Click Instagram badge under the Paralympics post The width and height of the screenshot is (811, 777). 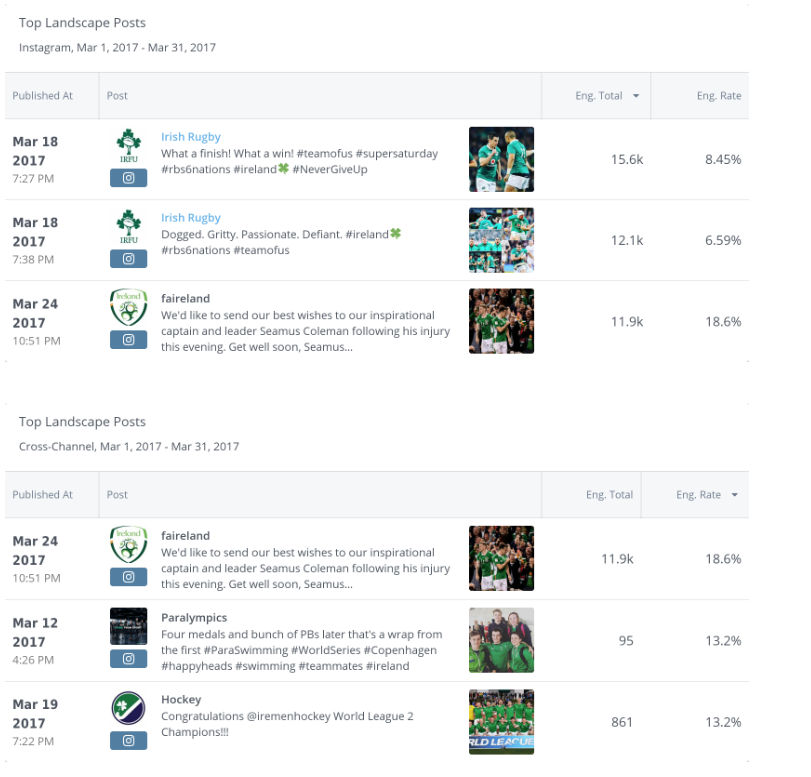128,659
